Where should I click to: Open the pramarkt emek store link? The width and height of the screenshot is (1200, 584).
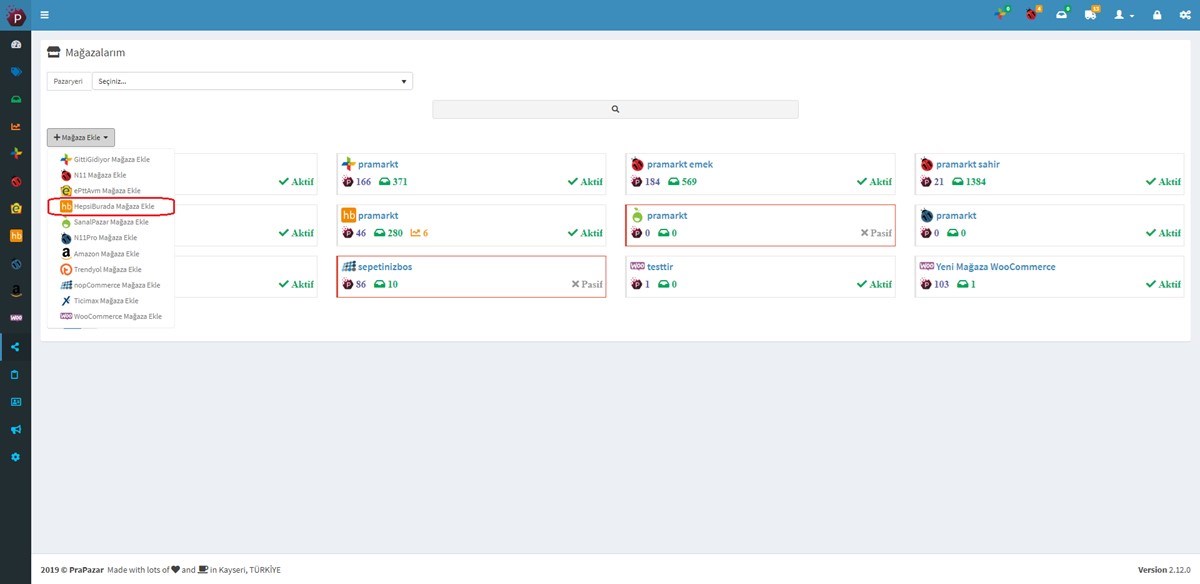(x=680, y=164)
